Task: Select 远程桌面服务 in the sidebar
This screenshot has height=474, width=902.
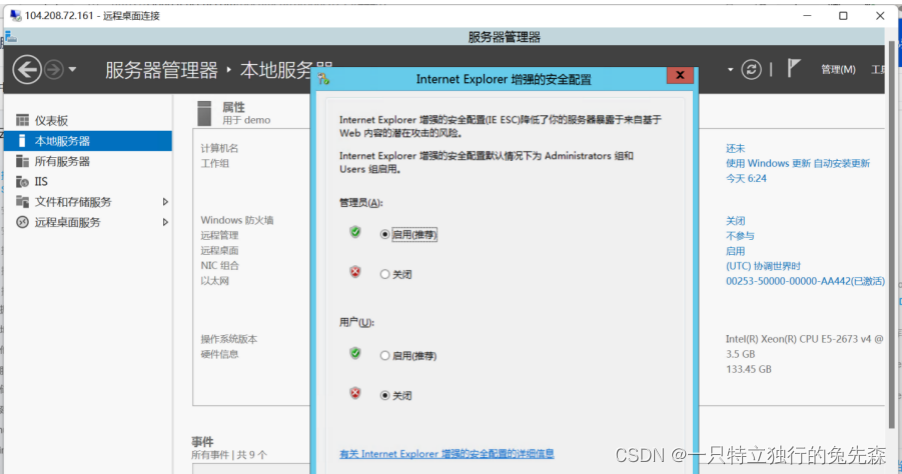Action: point(87,222)
